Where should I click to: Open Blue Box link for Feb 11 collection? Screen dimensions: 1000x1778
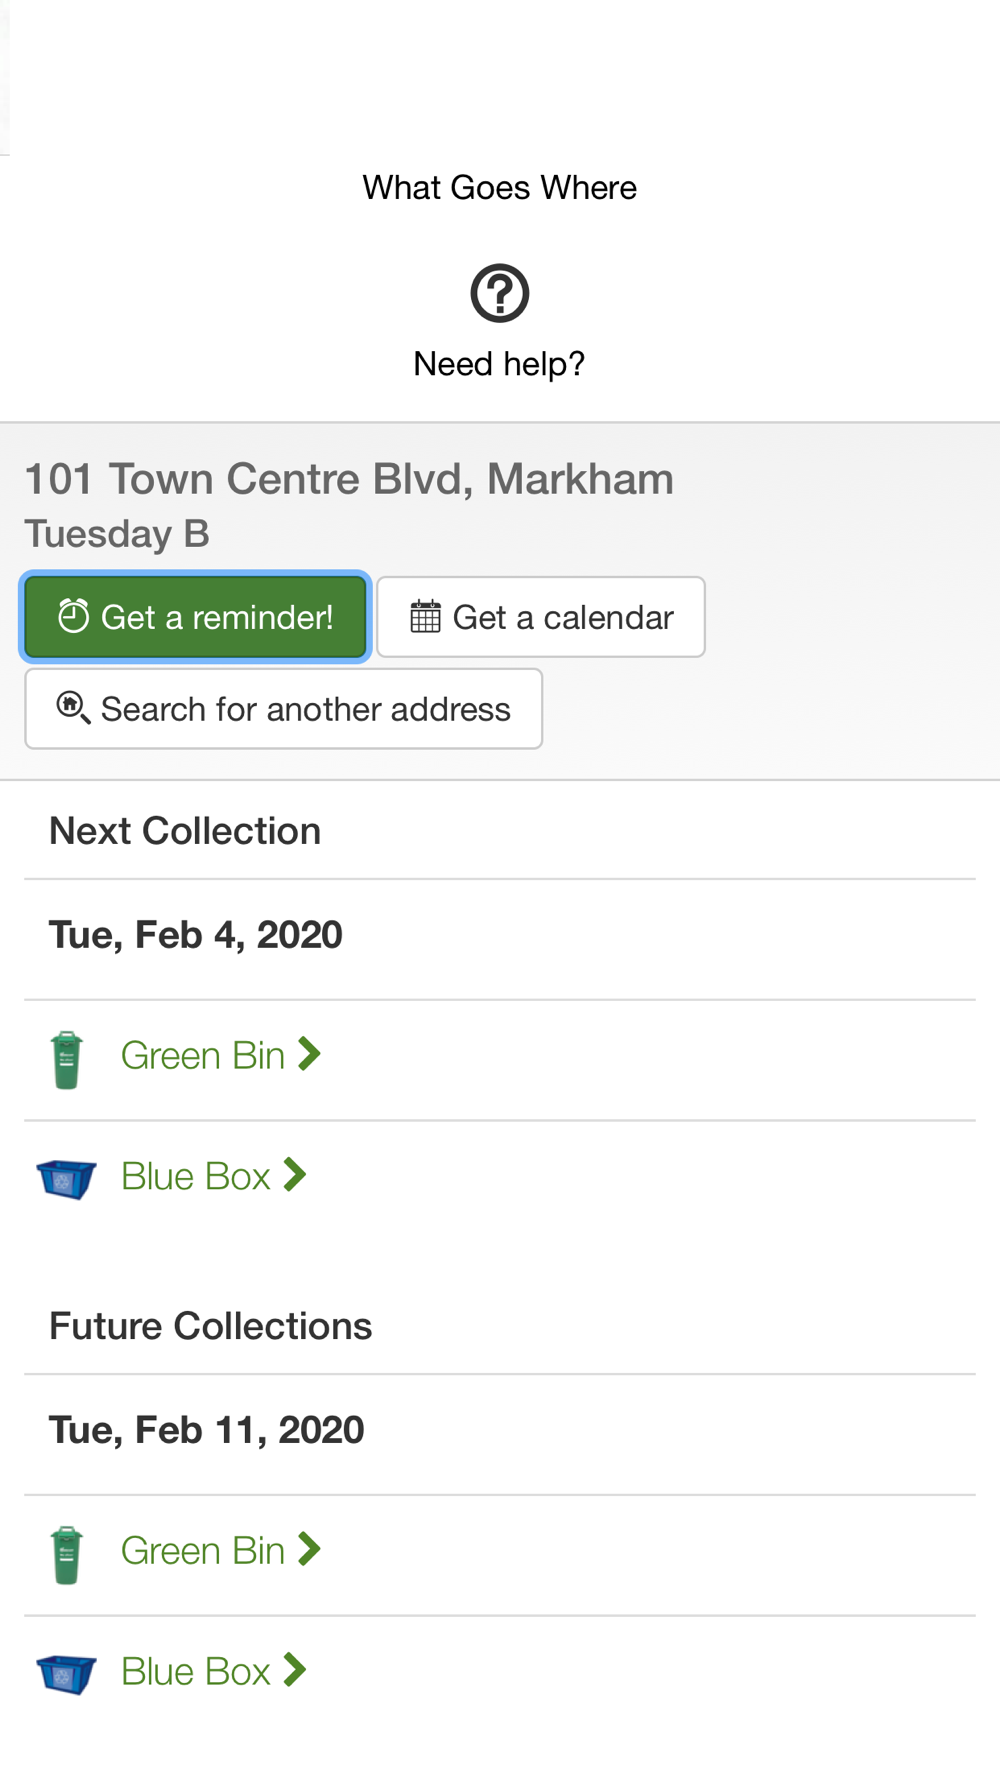point(196,1672)
